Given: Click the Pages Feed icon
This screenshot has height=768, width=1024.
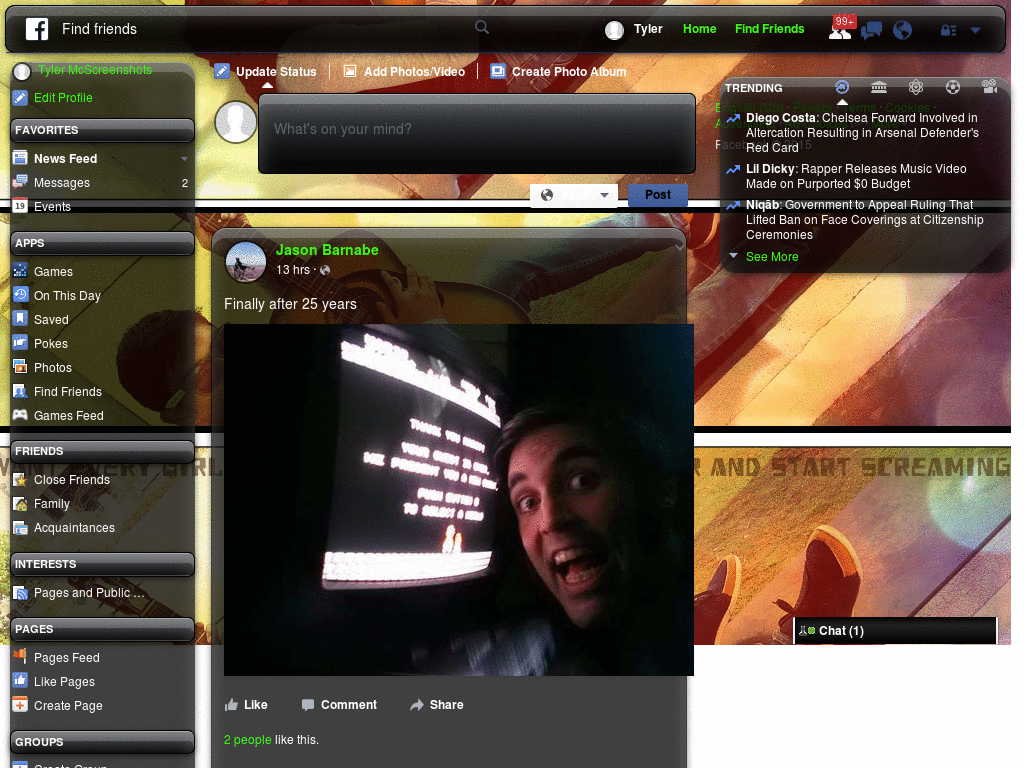Looking at the screenshot, I should 20,656.
